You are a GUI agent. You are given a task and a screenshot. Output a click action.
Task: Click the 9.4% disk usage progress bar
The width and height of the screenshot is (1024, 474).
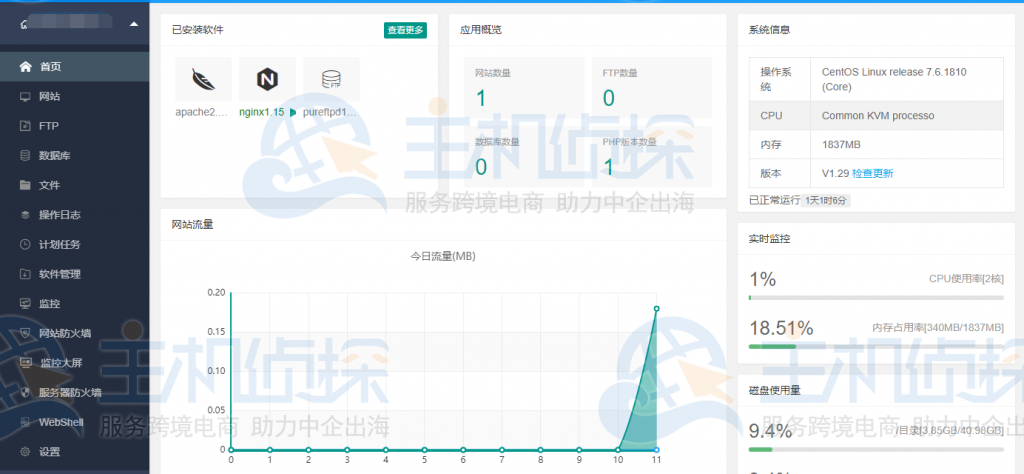[x=876, y=449]
